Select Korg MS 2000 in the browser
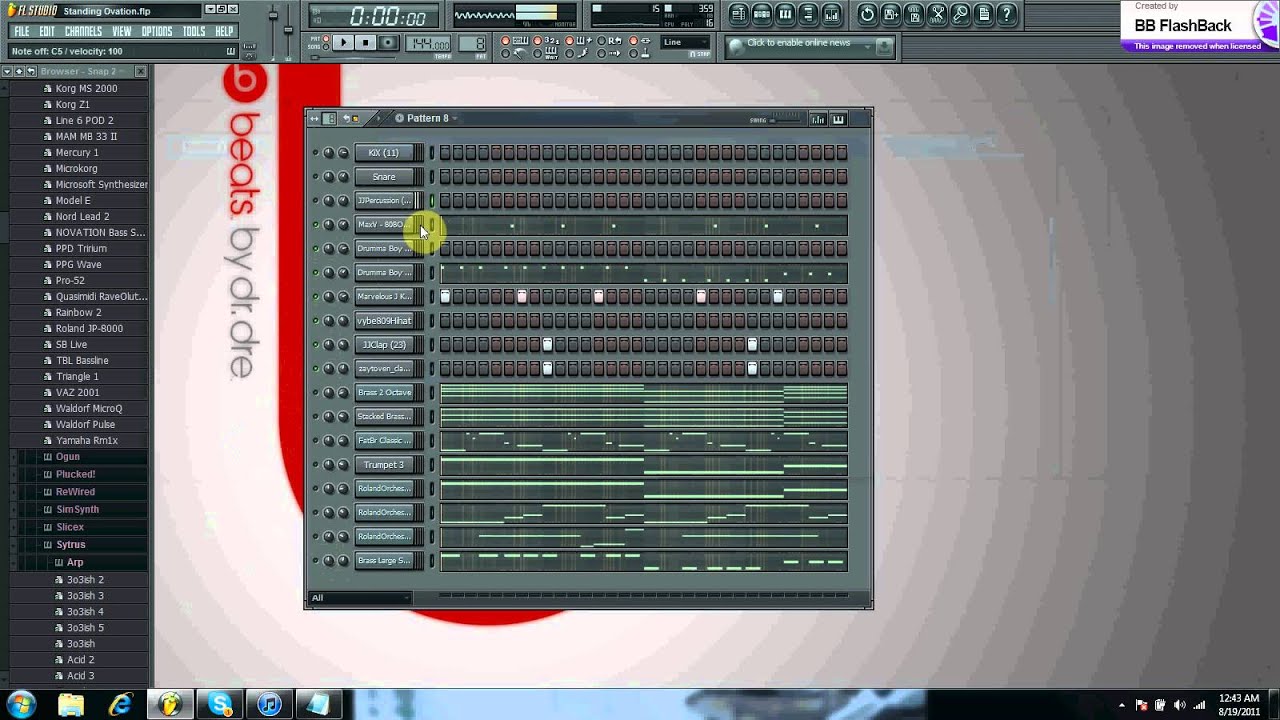 (x=86, y=88)
